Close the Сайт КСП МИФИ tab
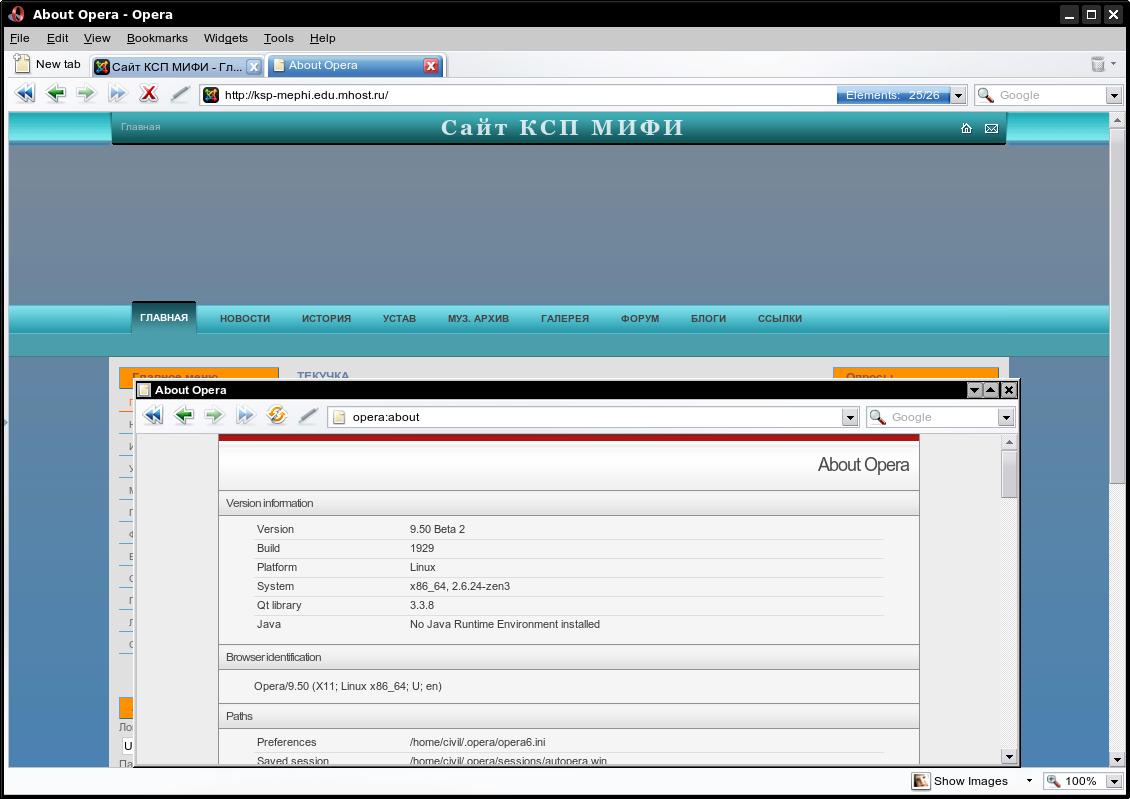Viewport: 1130px width, 799px height. [x=254, y=66]
